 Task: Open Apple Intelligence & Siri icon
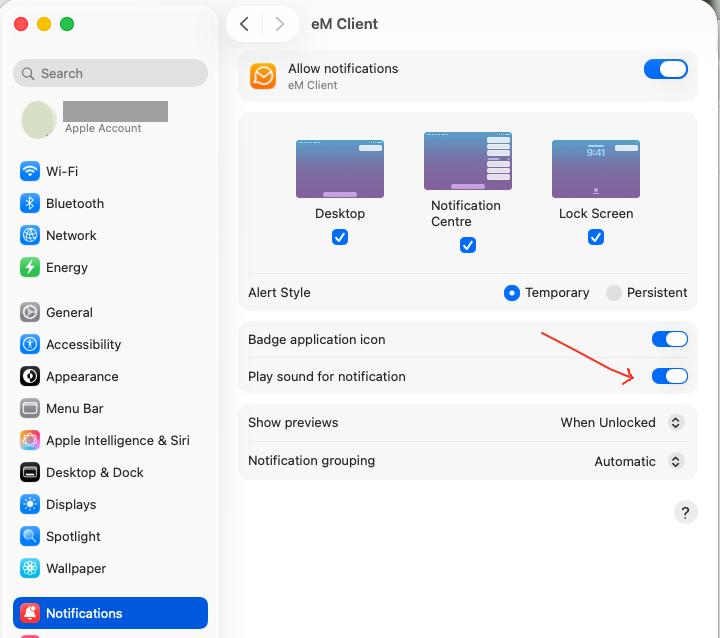click(30, 440)
